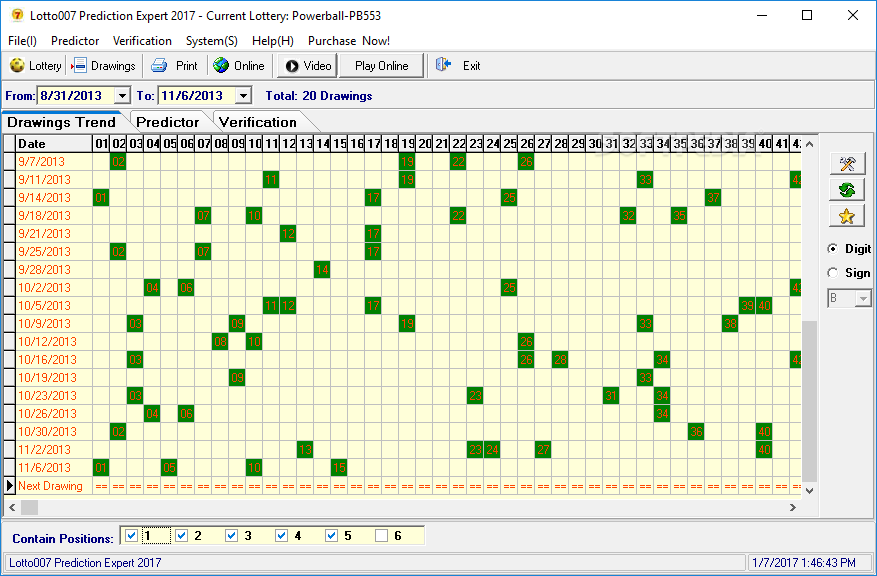Open the System(S) menu
The width and height of the screenshot is (877, 576).
(211, 41)
